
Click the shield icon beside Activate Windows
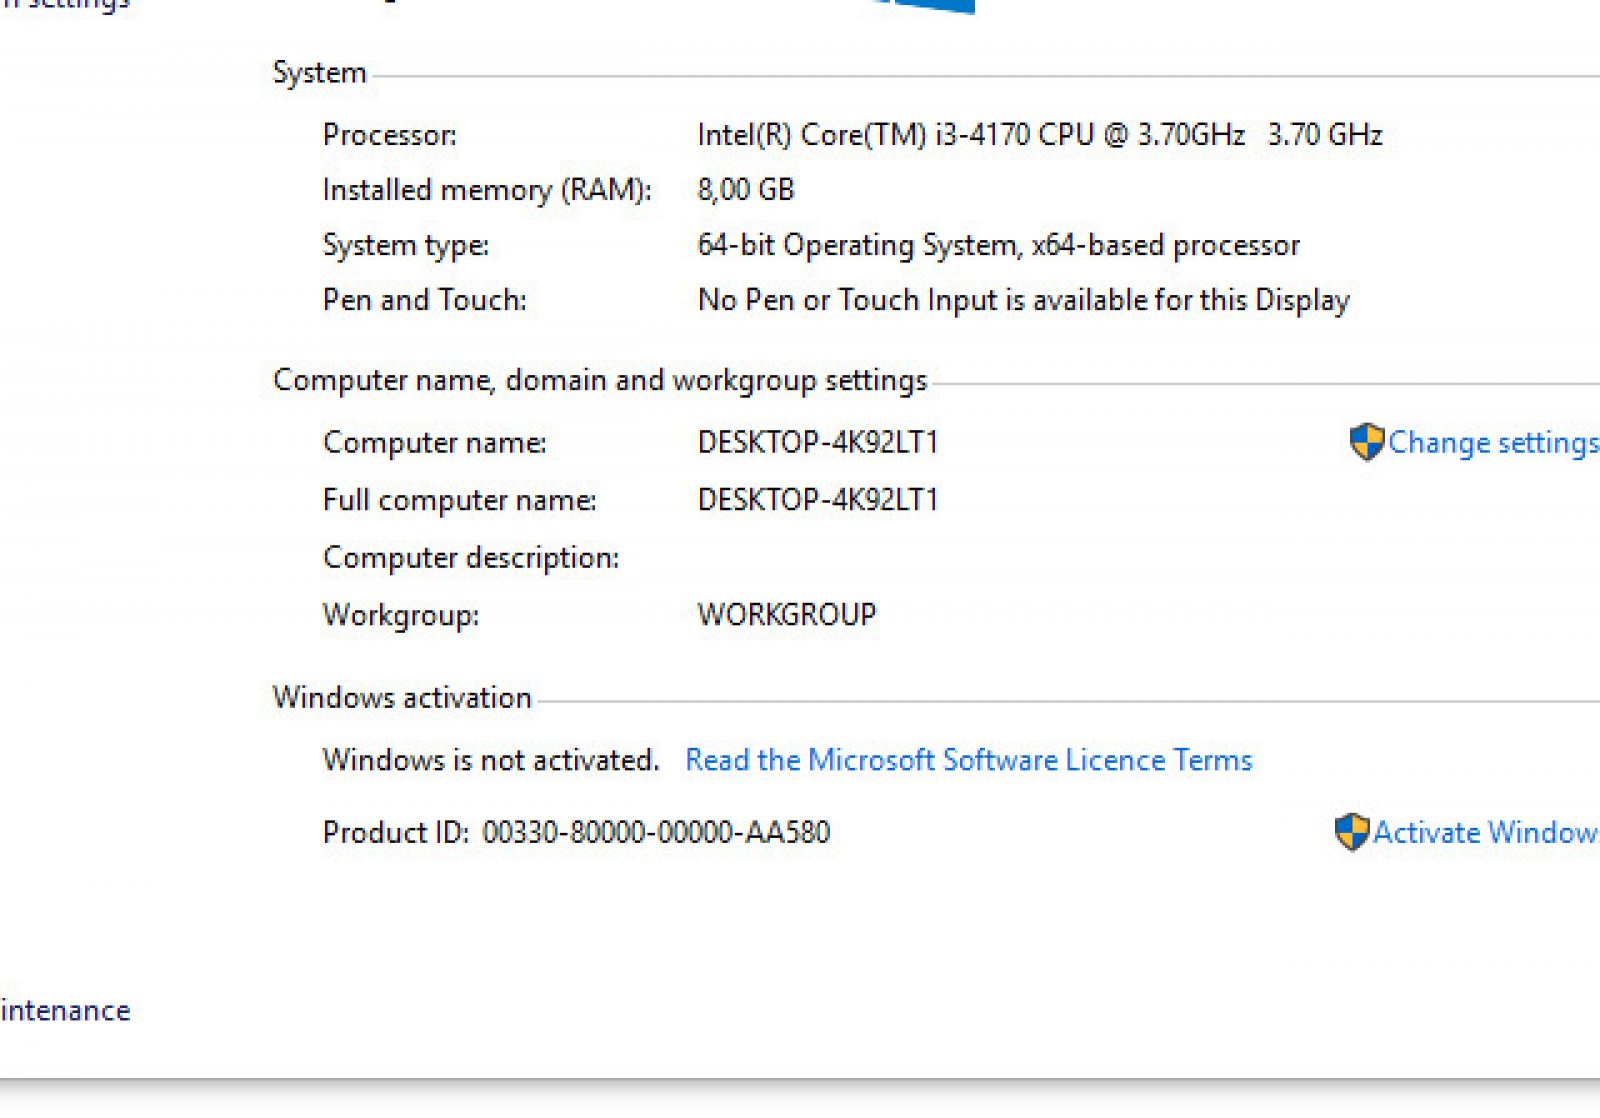1351,832
